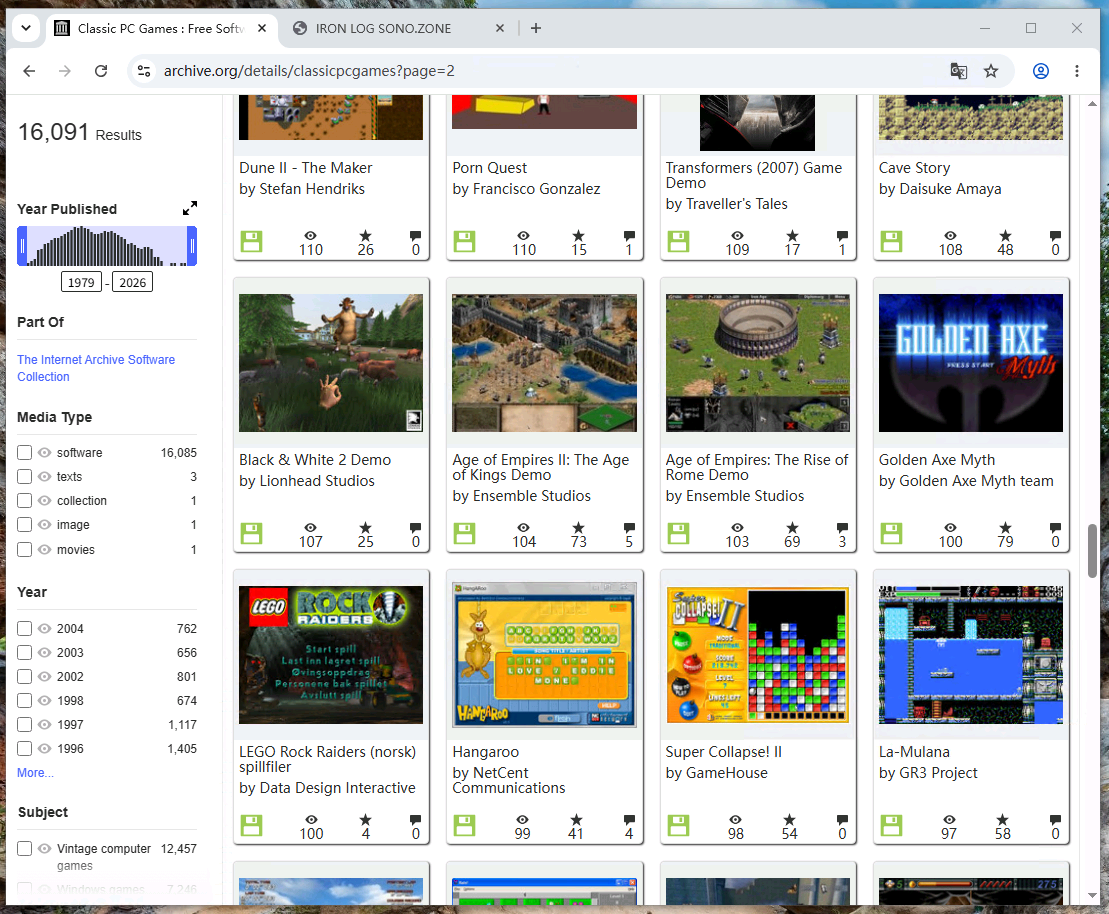Screen dimensions: 1109x914
Task: Open Chrome's three-dot menu
Action: [1076, 71]
